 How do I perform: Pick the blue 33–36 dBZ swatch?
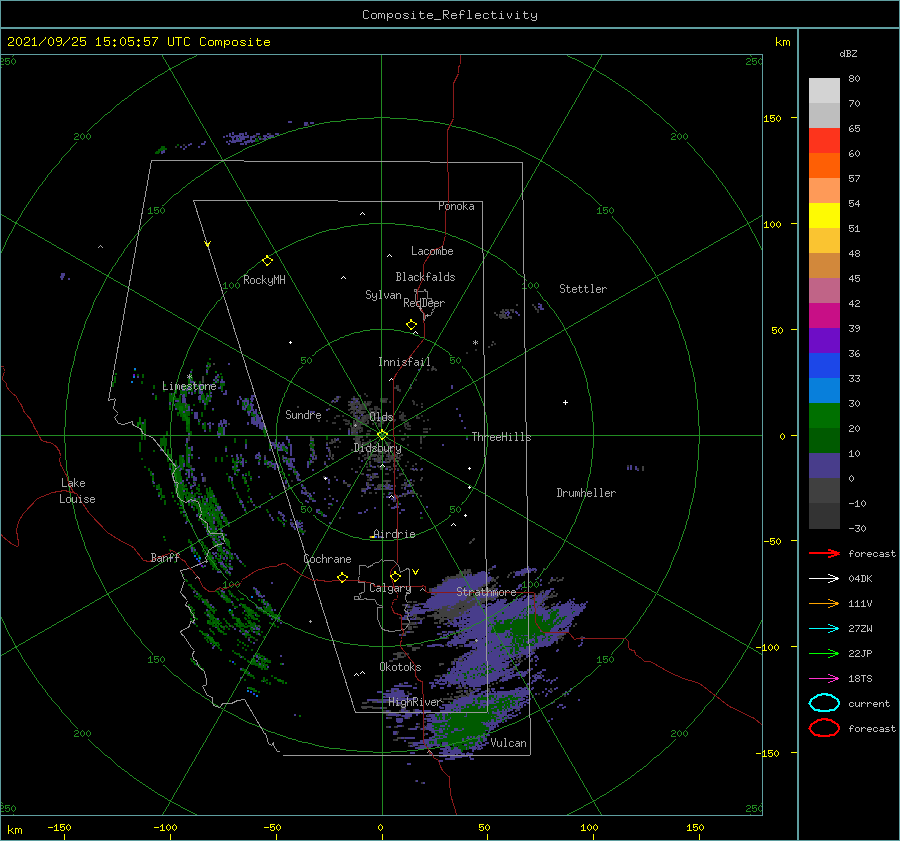tap(824, 365)
